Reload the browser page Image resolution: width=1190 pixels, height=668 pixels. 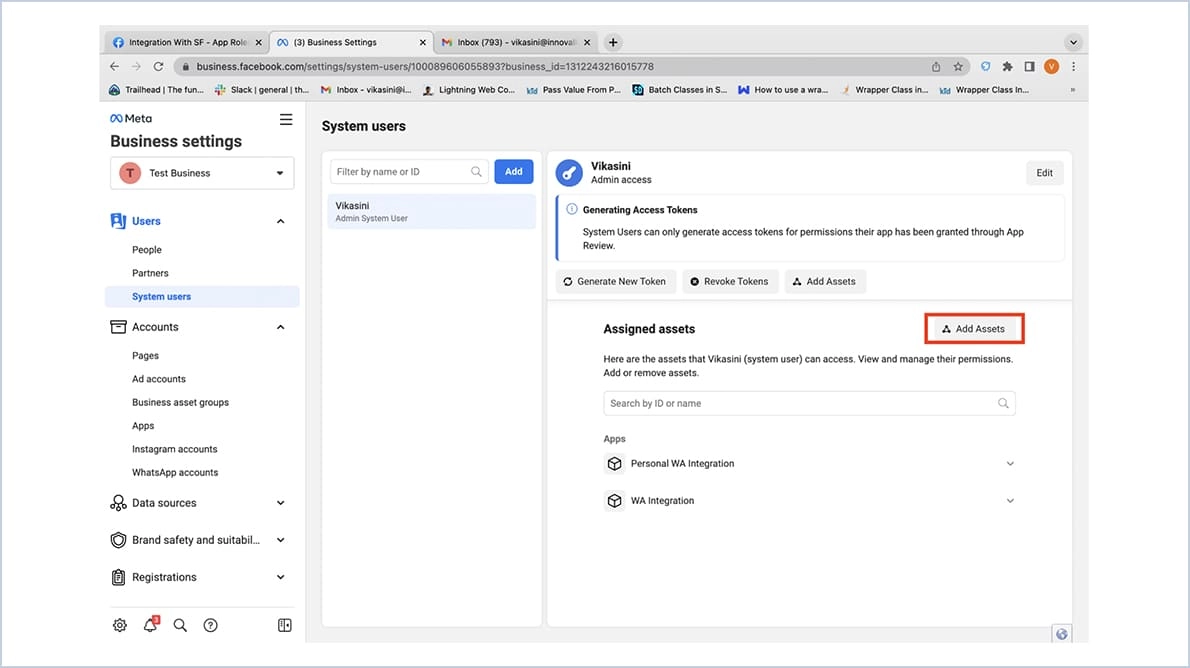click(159, 66)
